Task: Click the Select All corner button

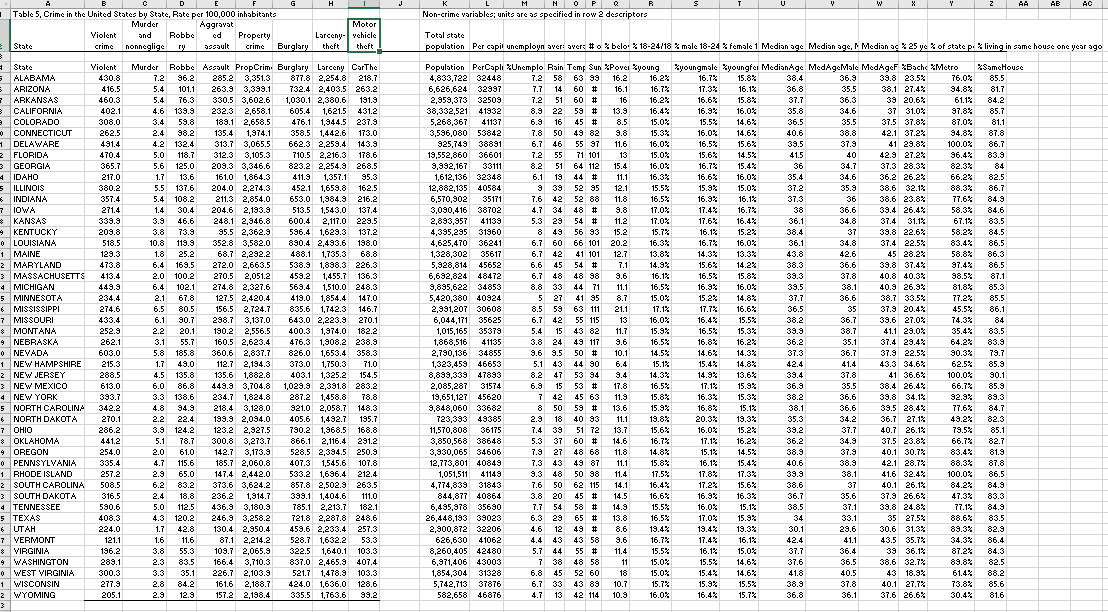Action: (x=6, y=6)
